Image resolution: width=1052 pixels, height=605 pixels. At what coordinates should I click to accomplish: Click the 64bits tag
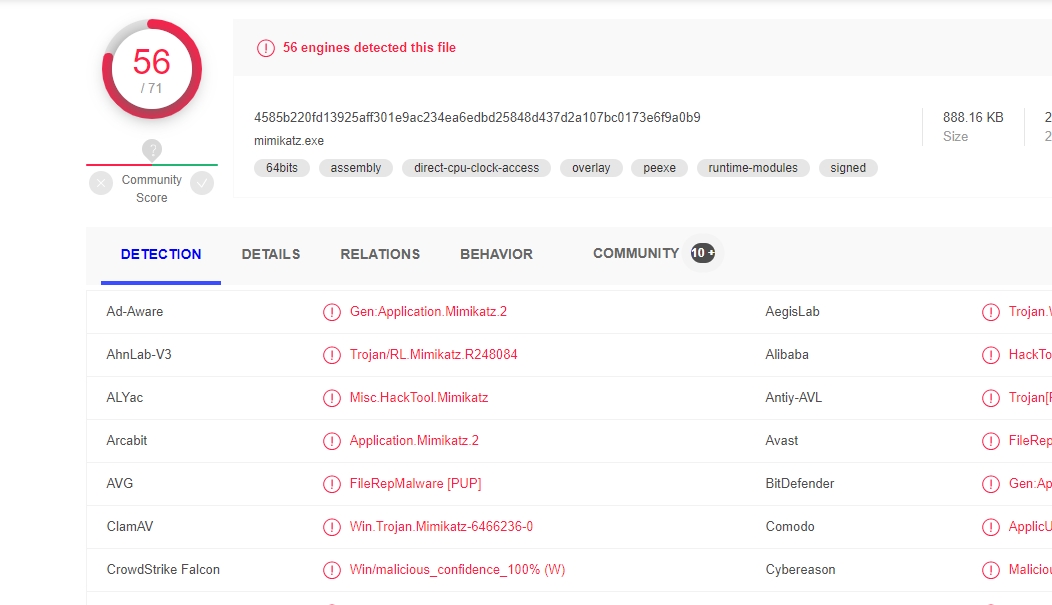point(282,168)
